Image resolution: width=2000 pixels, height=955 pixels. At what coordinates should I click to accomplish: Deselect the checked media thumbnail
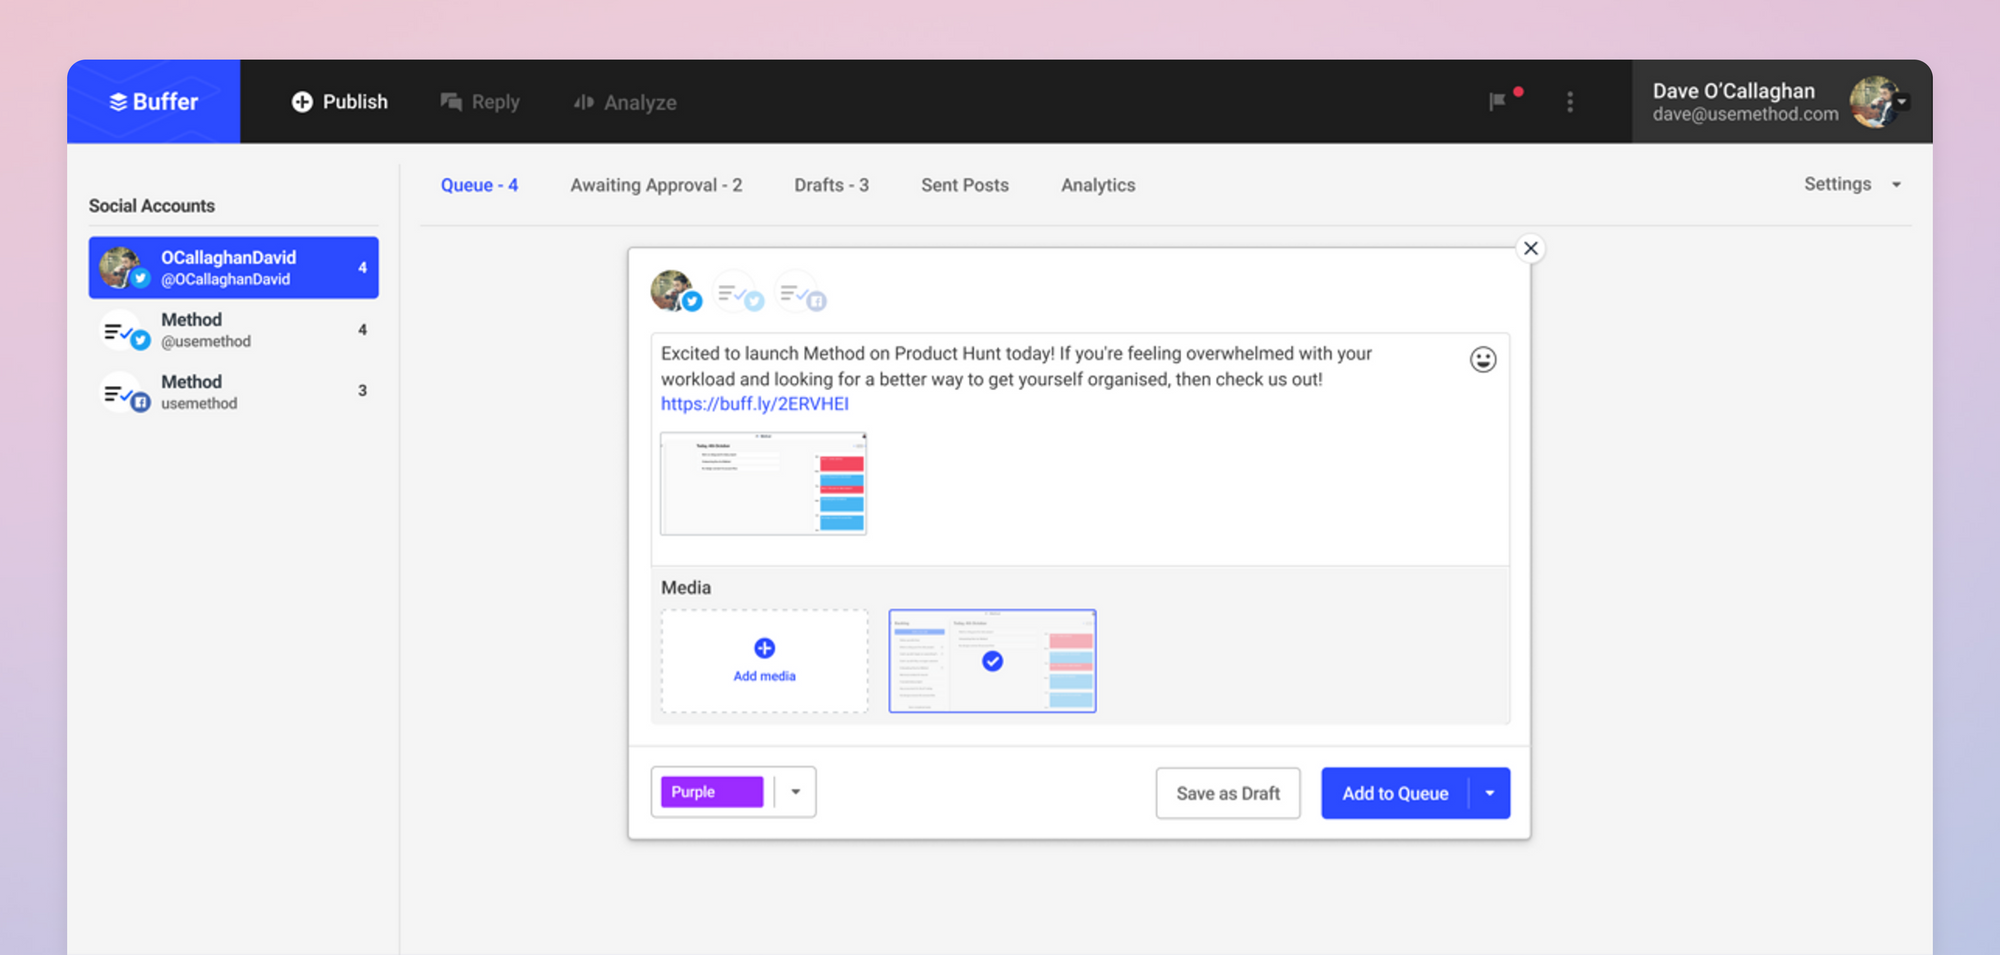click(992, 661)
